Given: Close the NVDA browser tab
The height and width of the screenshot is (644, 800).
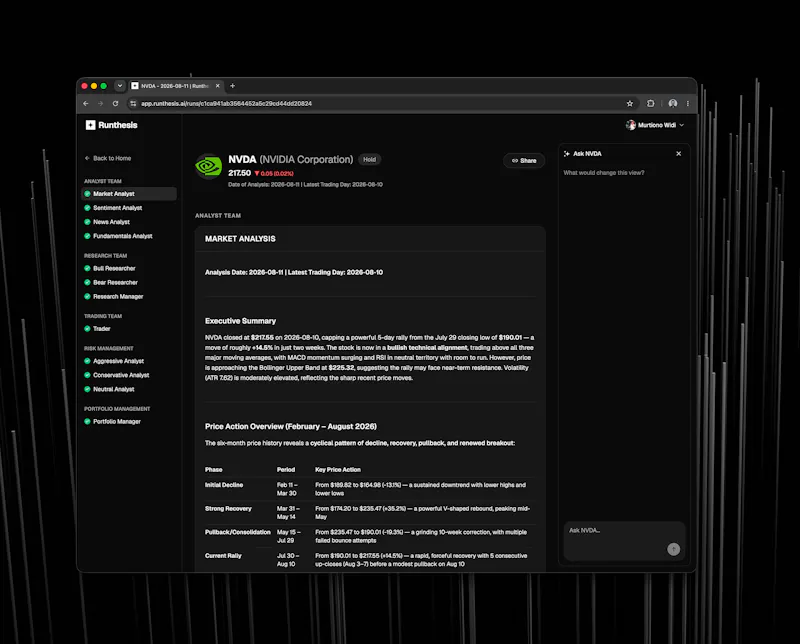Looking at the screenshot, I should [218, 86].
